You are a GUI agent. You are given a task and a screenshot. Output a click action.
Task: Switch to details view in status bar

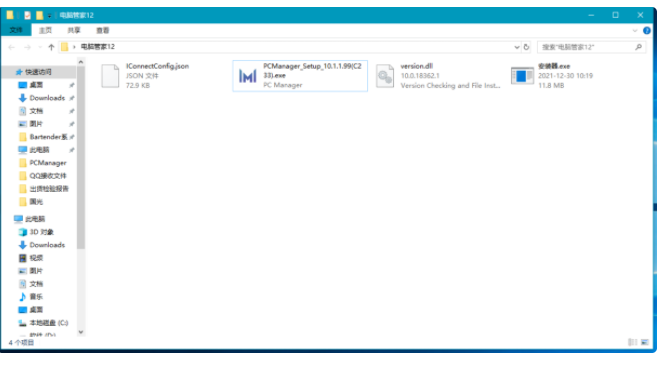(633, 342)
